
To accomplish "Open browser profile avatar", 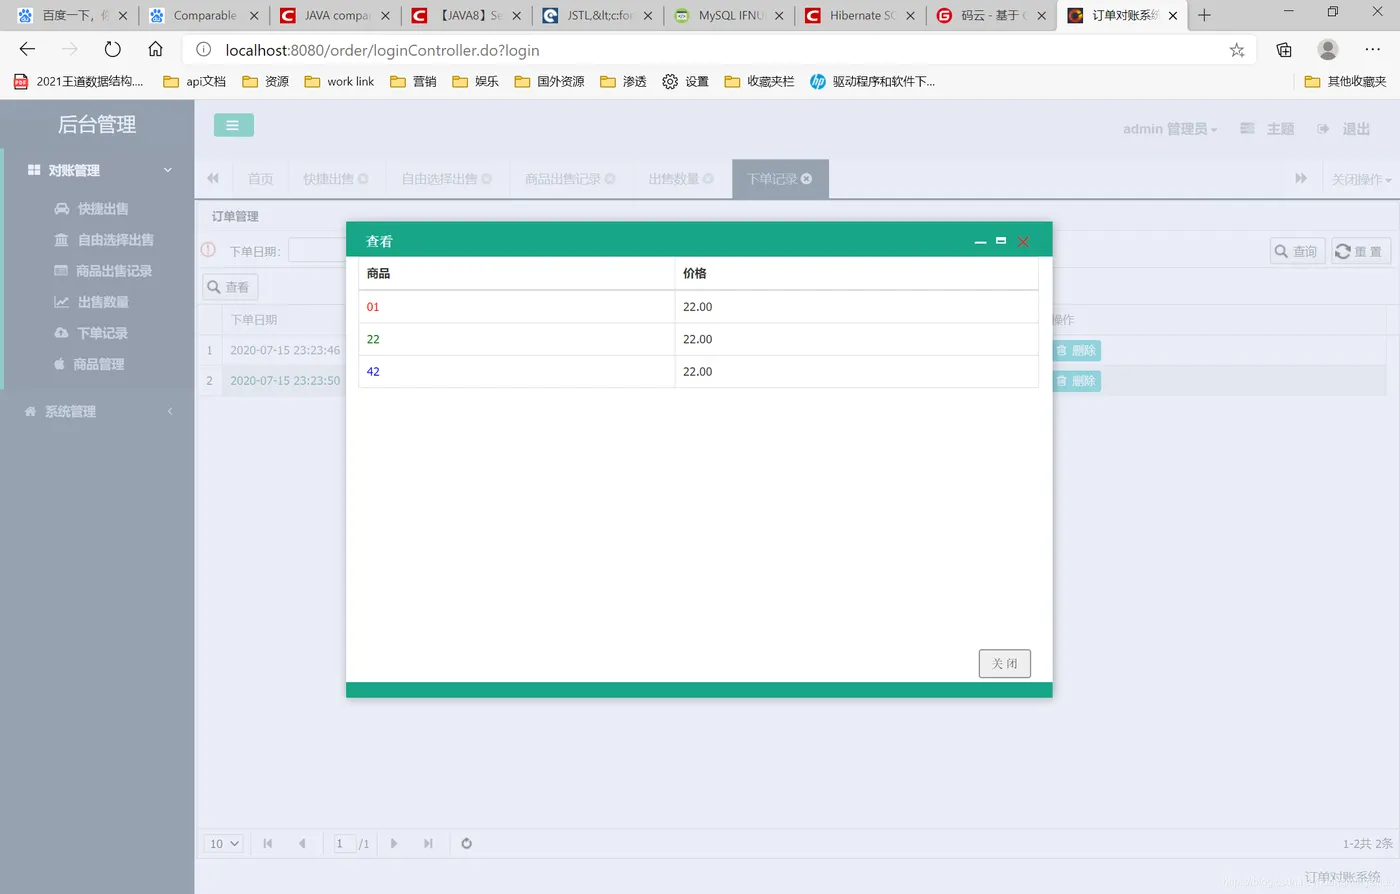I will [x=1328, y=49].
